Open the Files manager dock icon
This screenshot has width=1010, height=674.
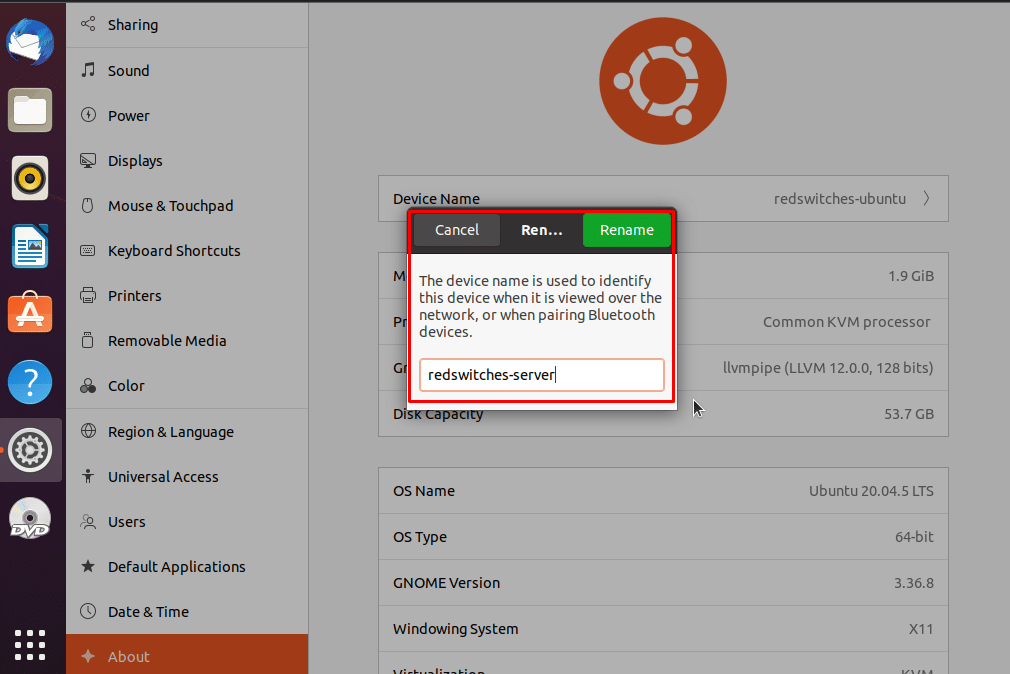tap(30, 110)
